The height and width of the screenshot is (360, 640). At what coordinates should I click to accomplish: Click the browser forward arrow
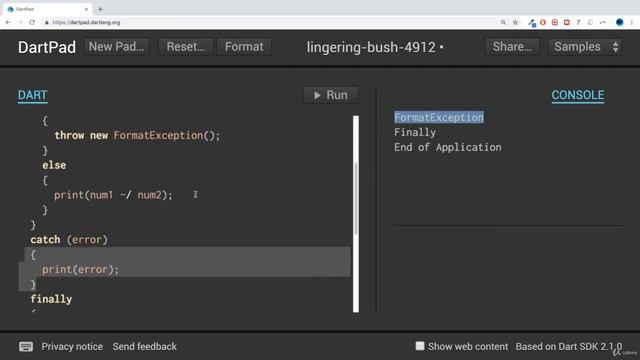click(20, 22)
